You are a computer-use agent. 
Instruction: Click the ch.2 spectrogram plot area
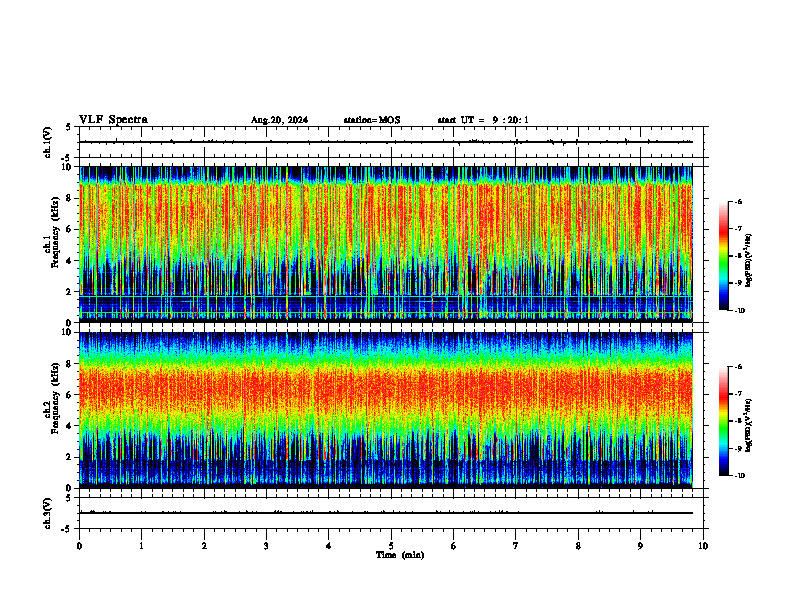(x=386, y=410)
